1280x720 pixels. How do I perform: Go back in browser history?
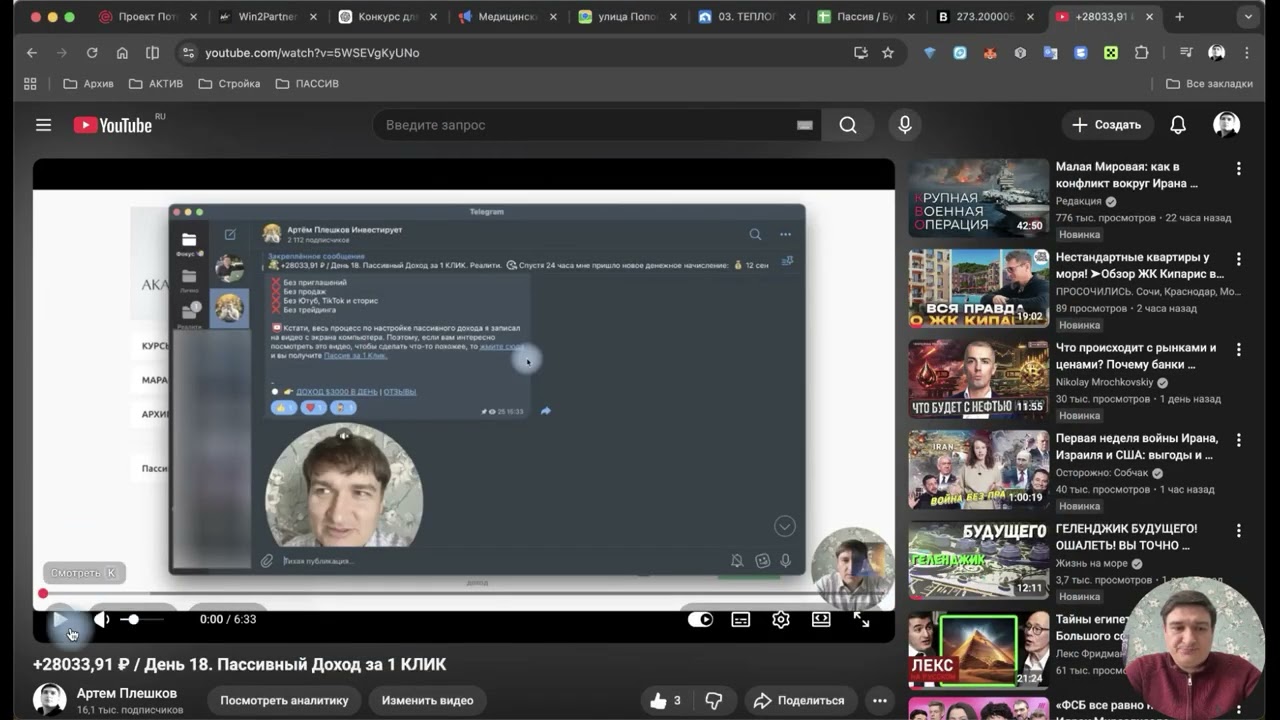click(32, 53)
